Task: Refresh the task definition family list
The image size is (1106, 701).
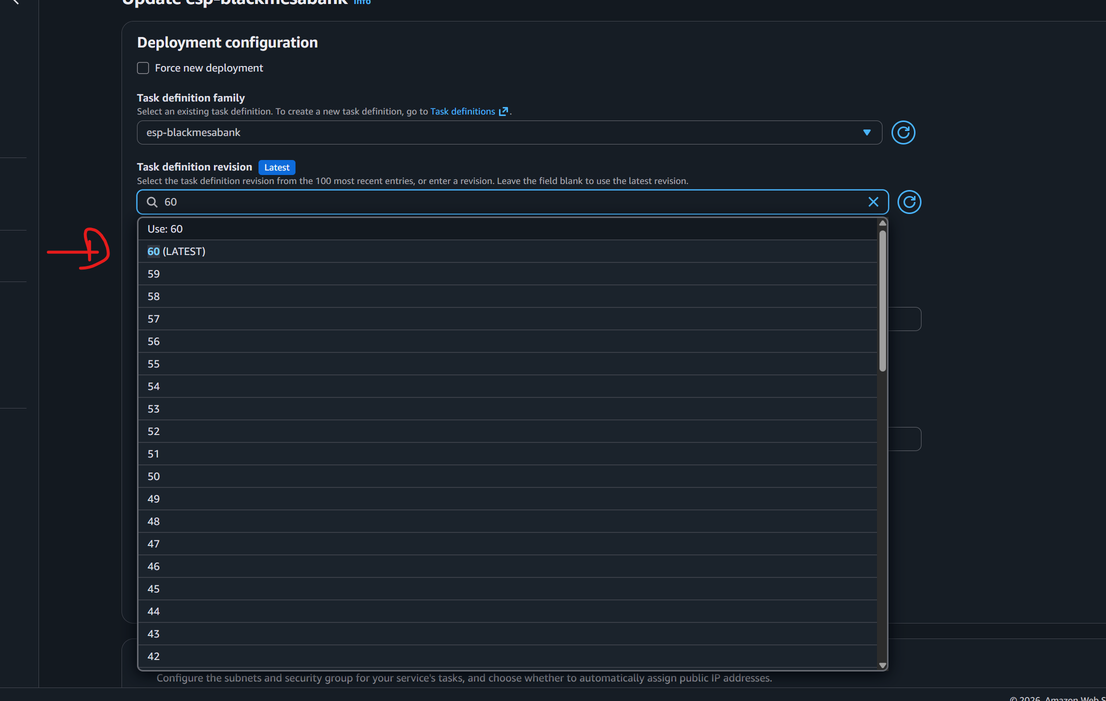Action: (x=903, y=132)
